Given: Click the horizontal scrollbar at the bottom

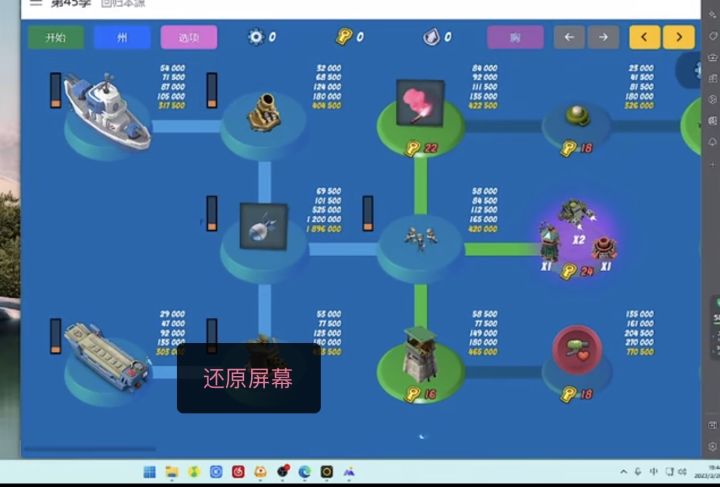Looking at the screenshot, I should pyautogui.click(x=90, y=449).
